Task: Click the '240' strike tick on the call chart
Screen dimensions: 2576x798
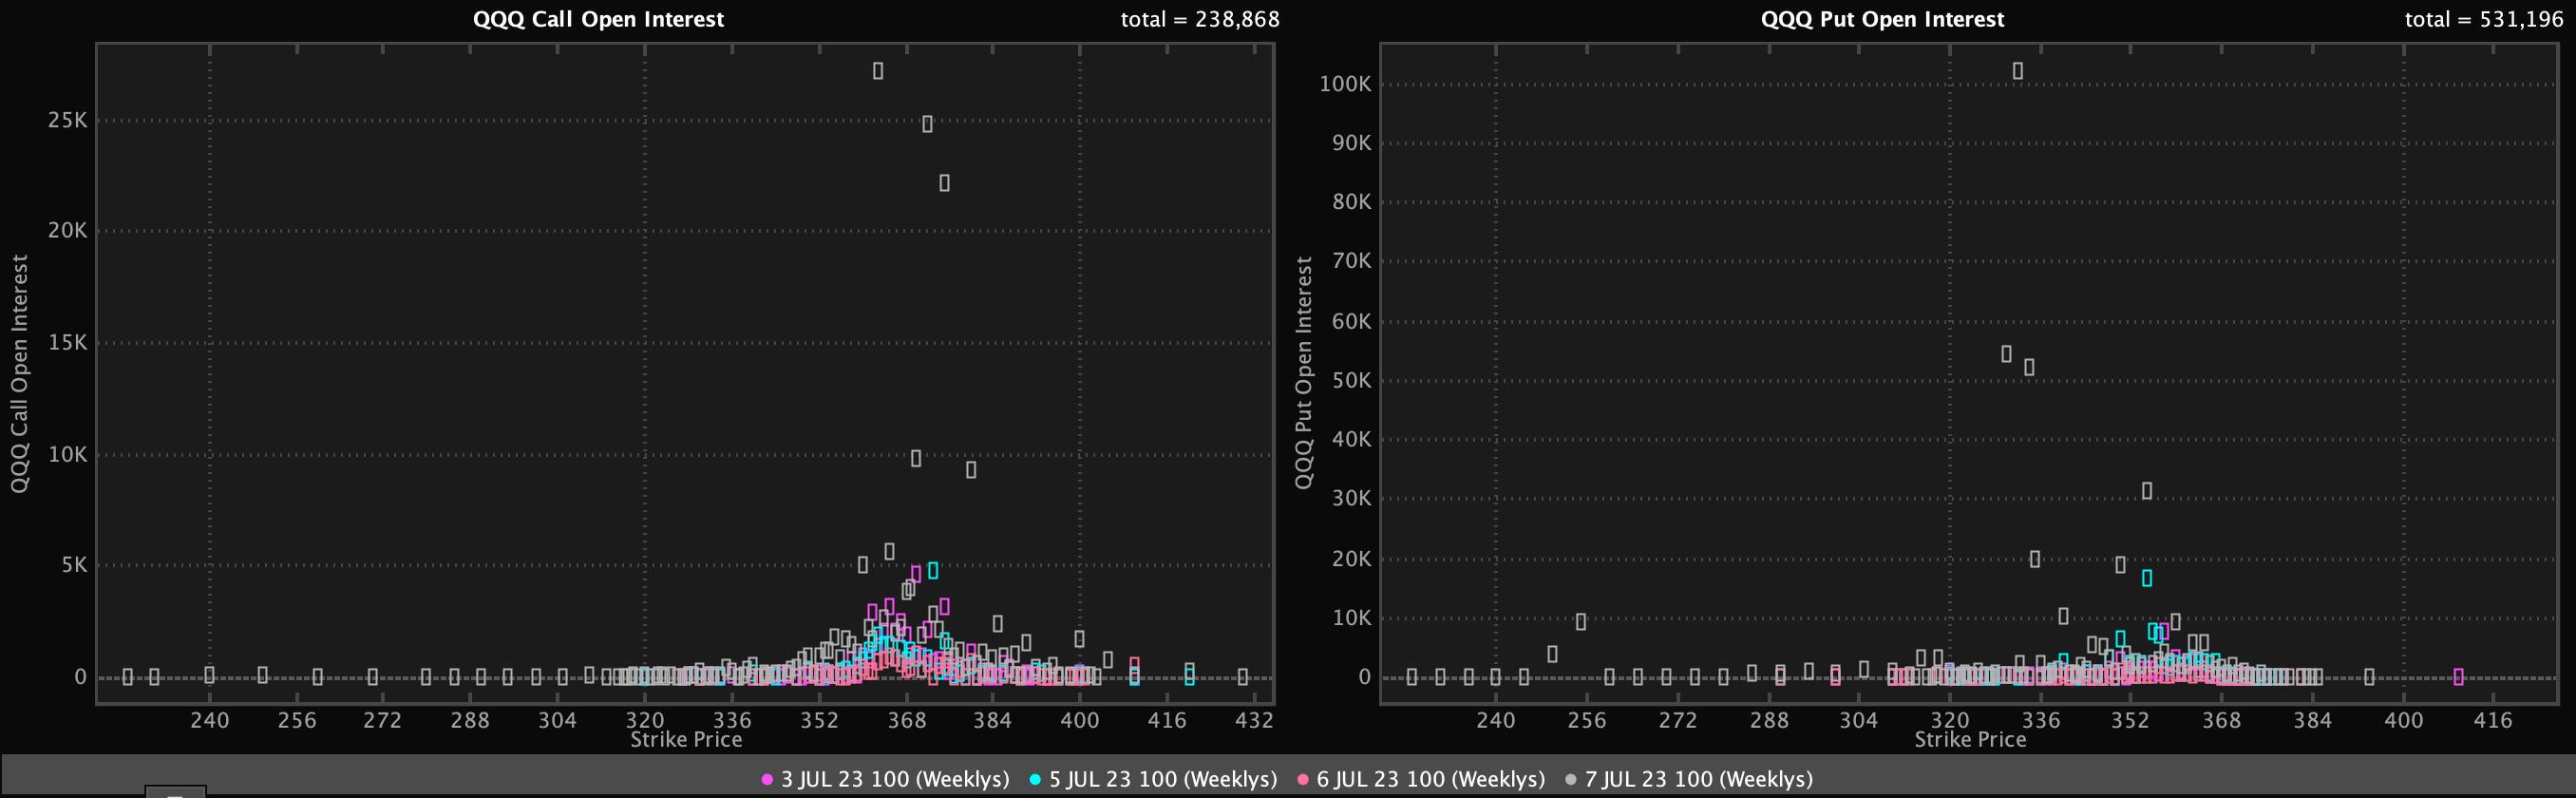Action: tap(209, 720)
